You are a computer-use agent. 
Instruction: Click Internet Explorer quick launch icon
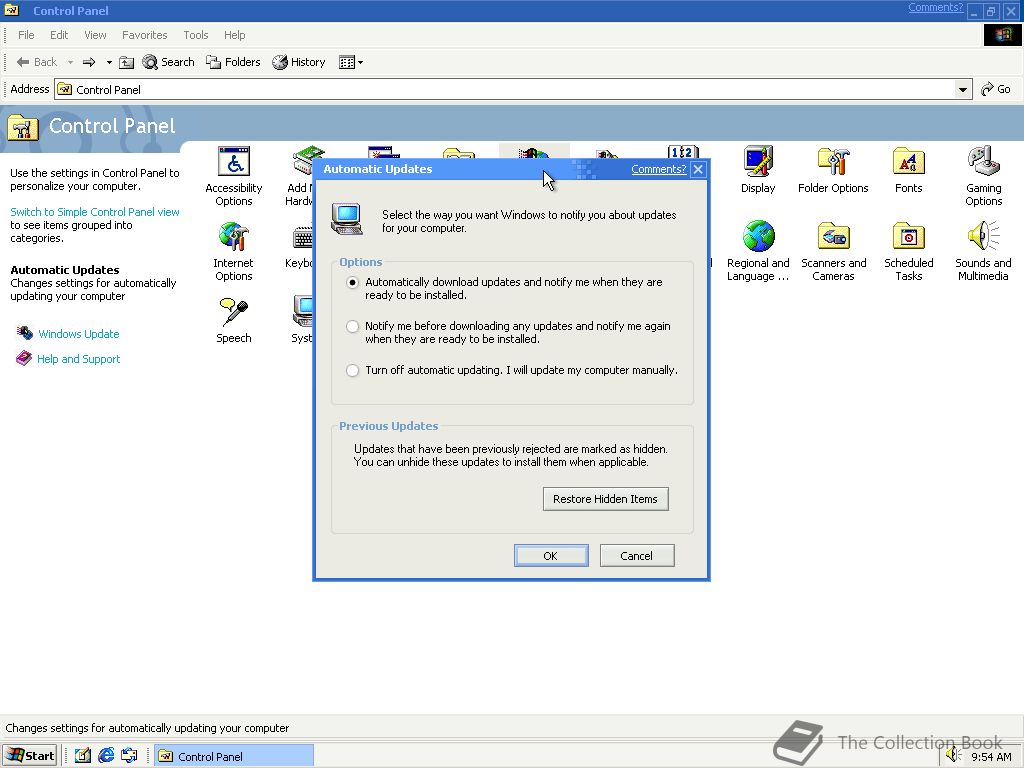(x=106, y=756)
